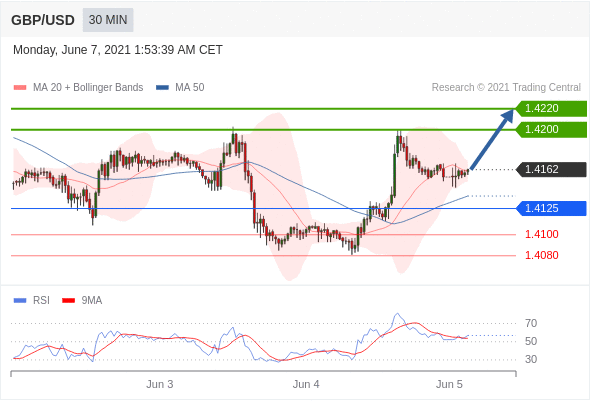The width and height of the screenshot is (594, 406).
Task: Select the 1.4200 green resistance price tag
Action: point(552,130)
